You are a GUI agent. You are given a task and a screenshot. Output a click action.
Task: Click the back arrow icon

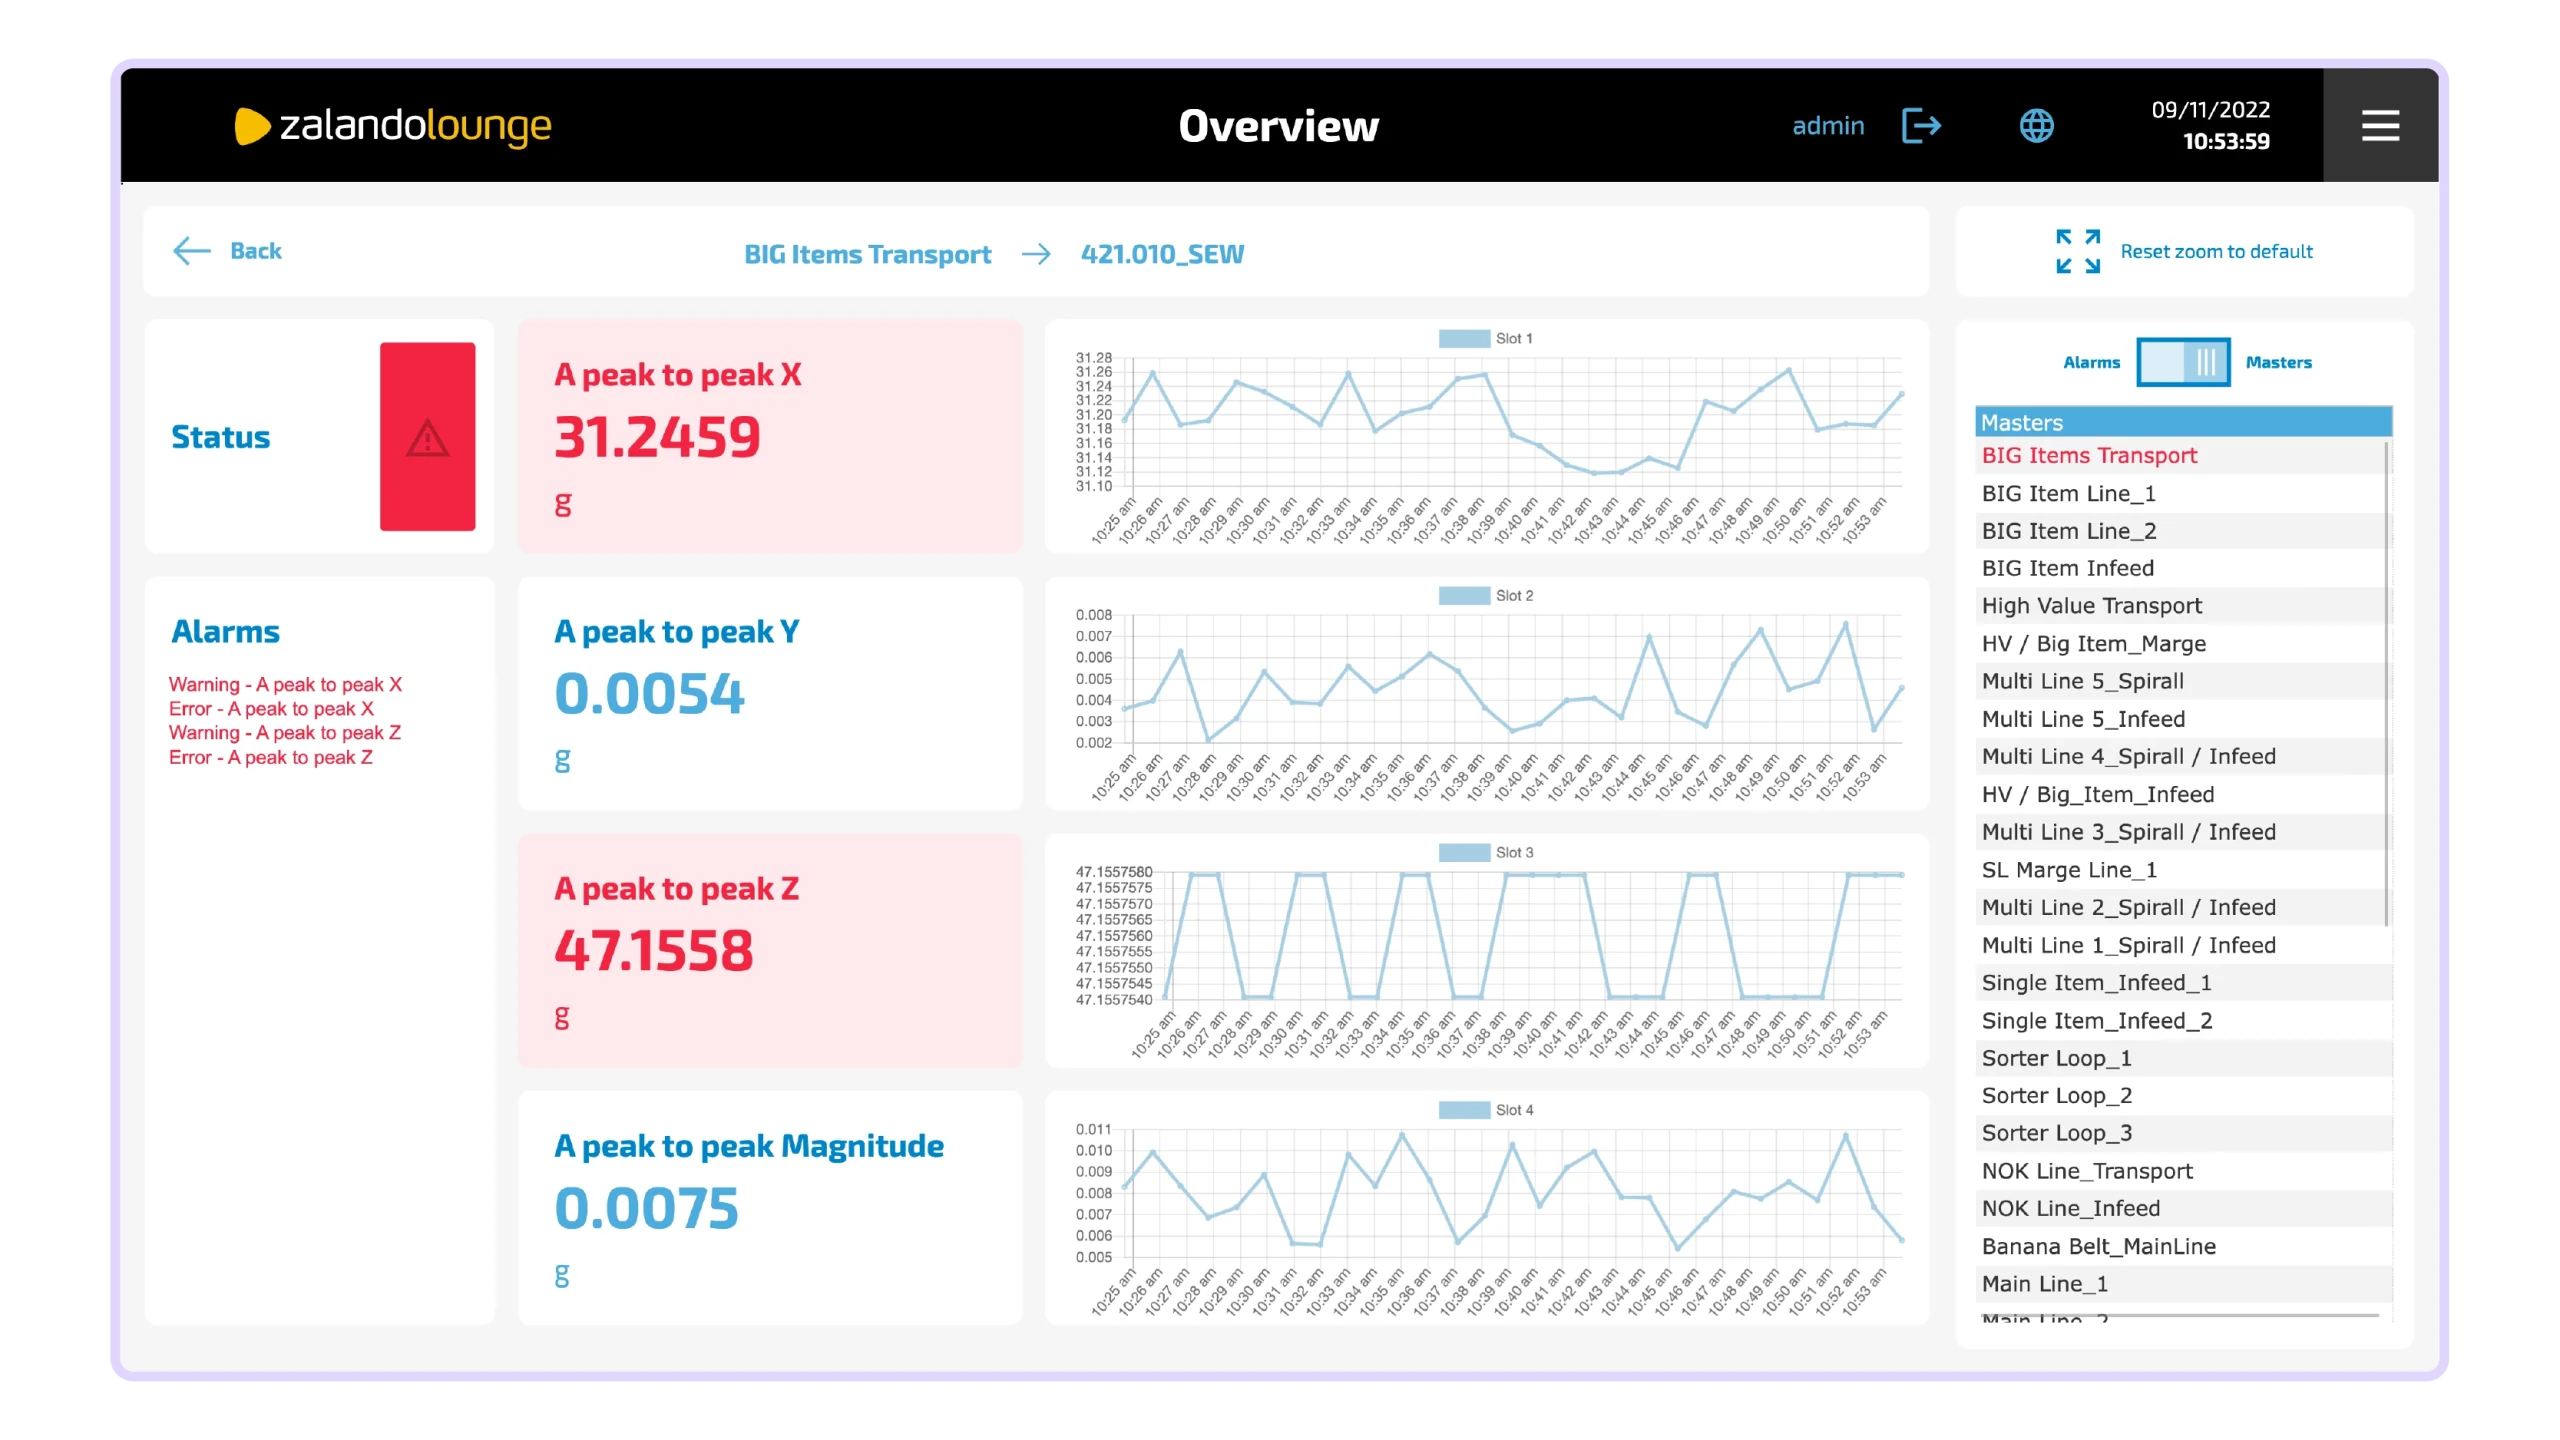click(x=191, y=251)
